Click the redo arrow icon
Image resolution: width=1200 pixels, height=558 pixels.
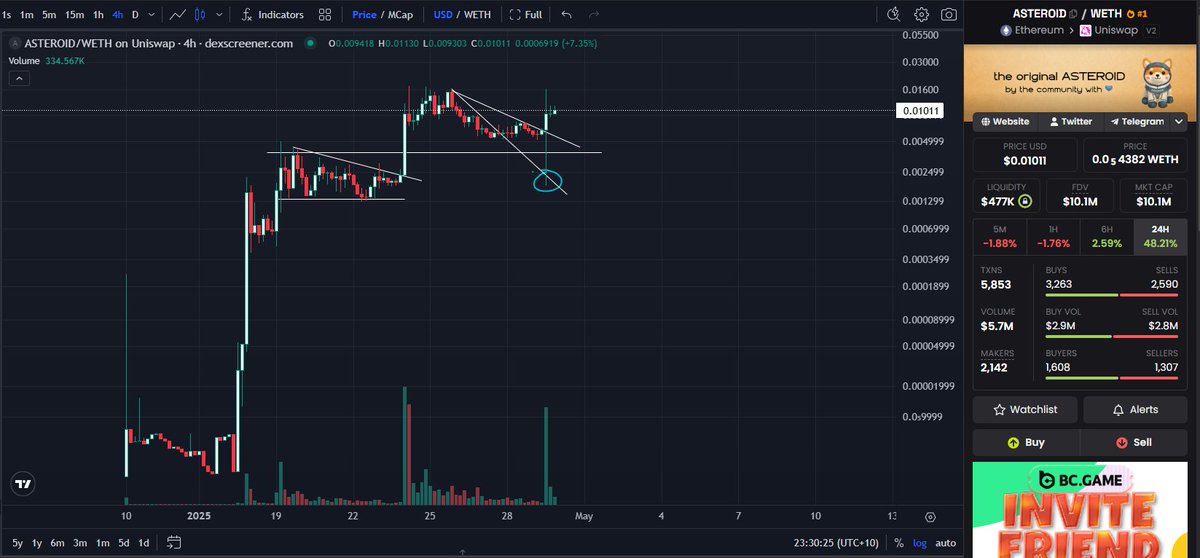click(594, 15)
